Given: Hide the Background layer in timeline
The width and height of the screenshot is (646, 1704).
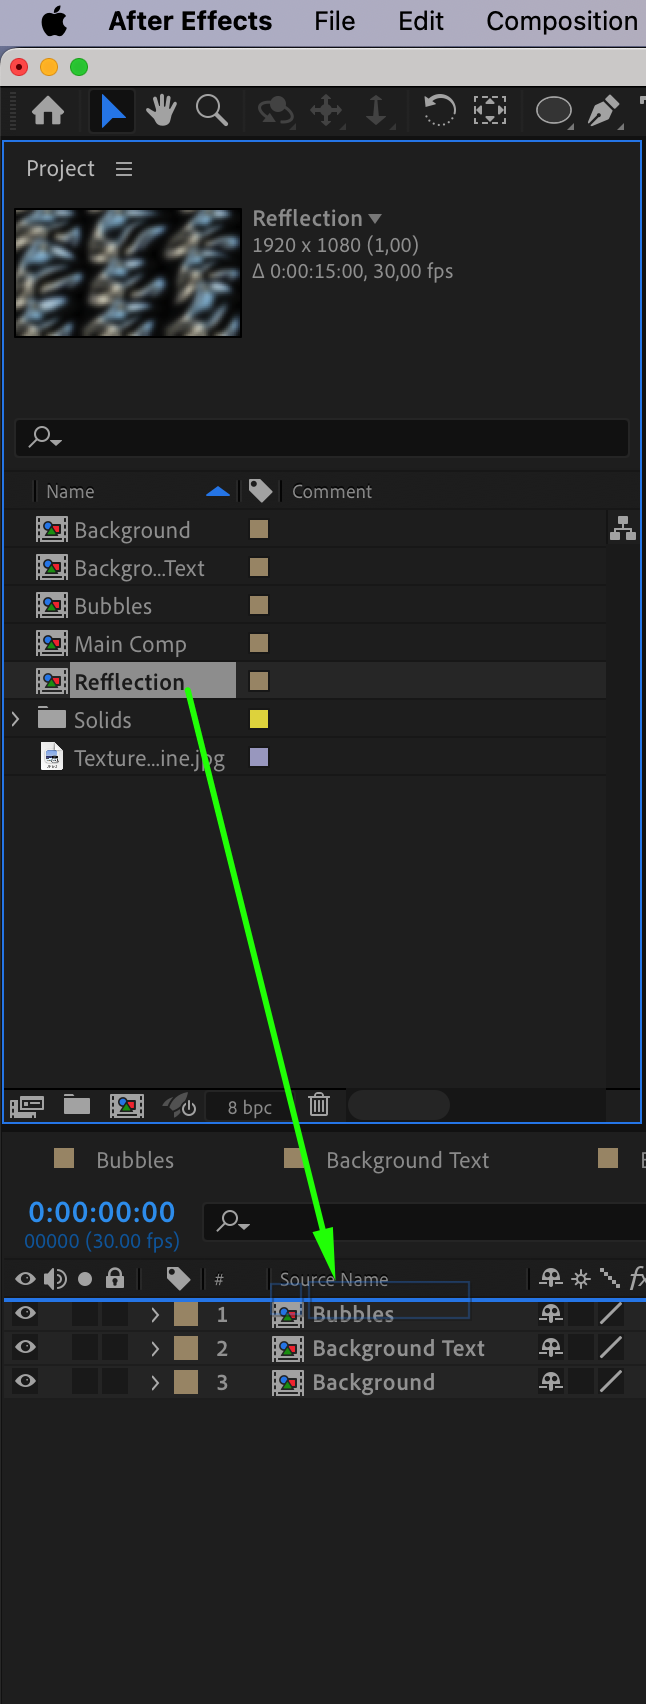Looking at the screenshot, I should 26,1382.
